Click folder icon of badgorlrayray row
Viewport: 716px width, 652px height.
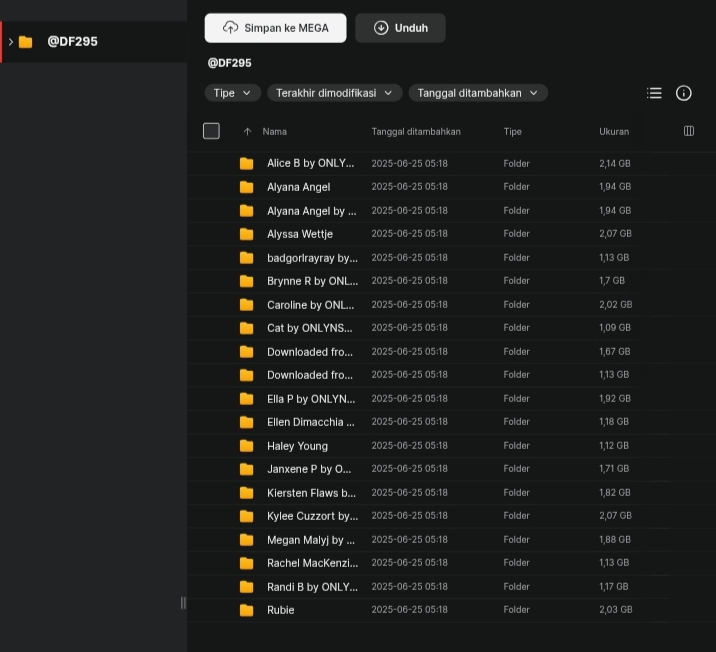tap(247, 258)
